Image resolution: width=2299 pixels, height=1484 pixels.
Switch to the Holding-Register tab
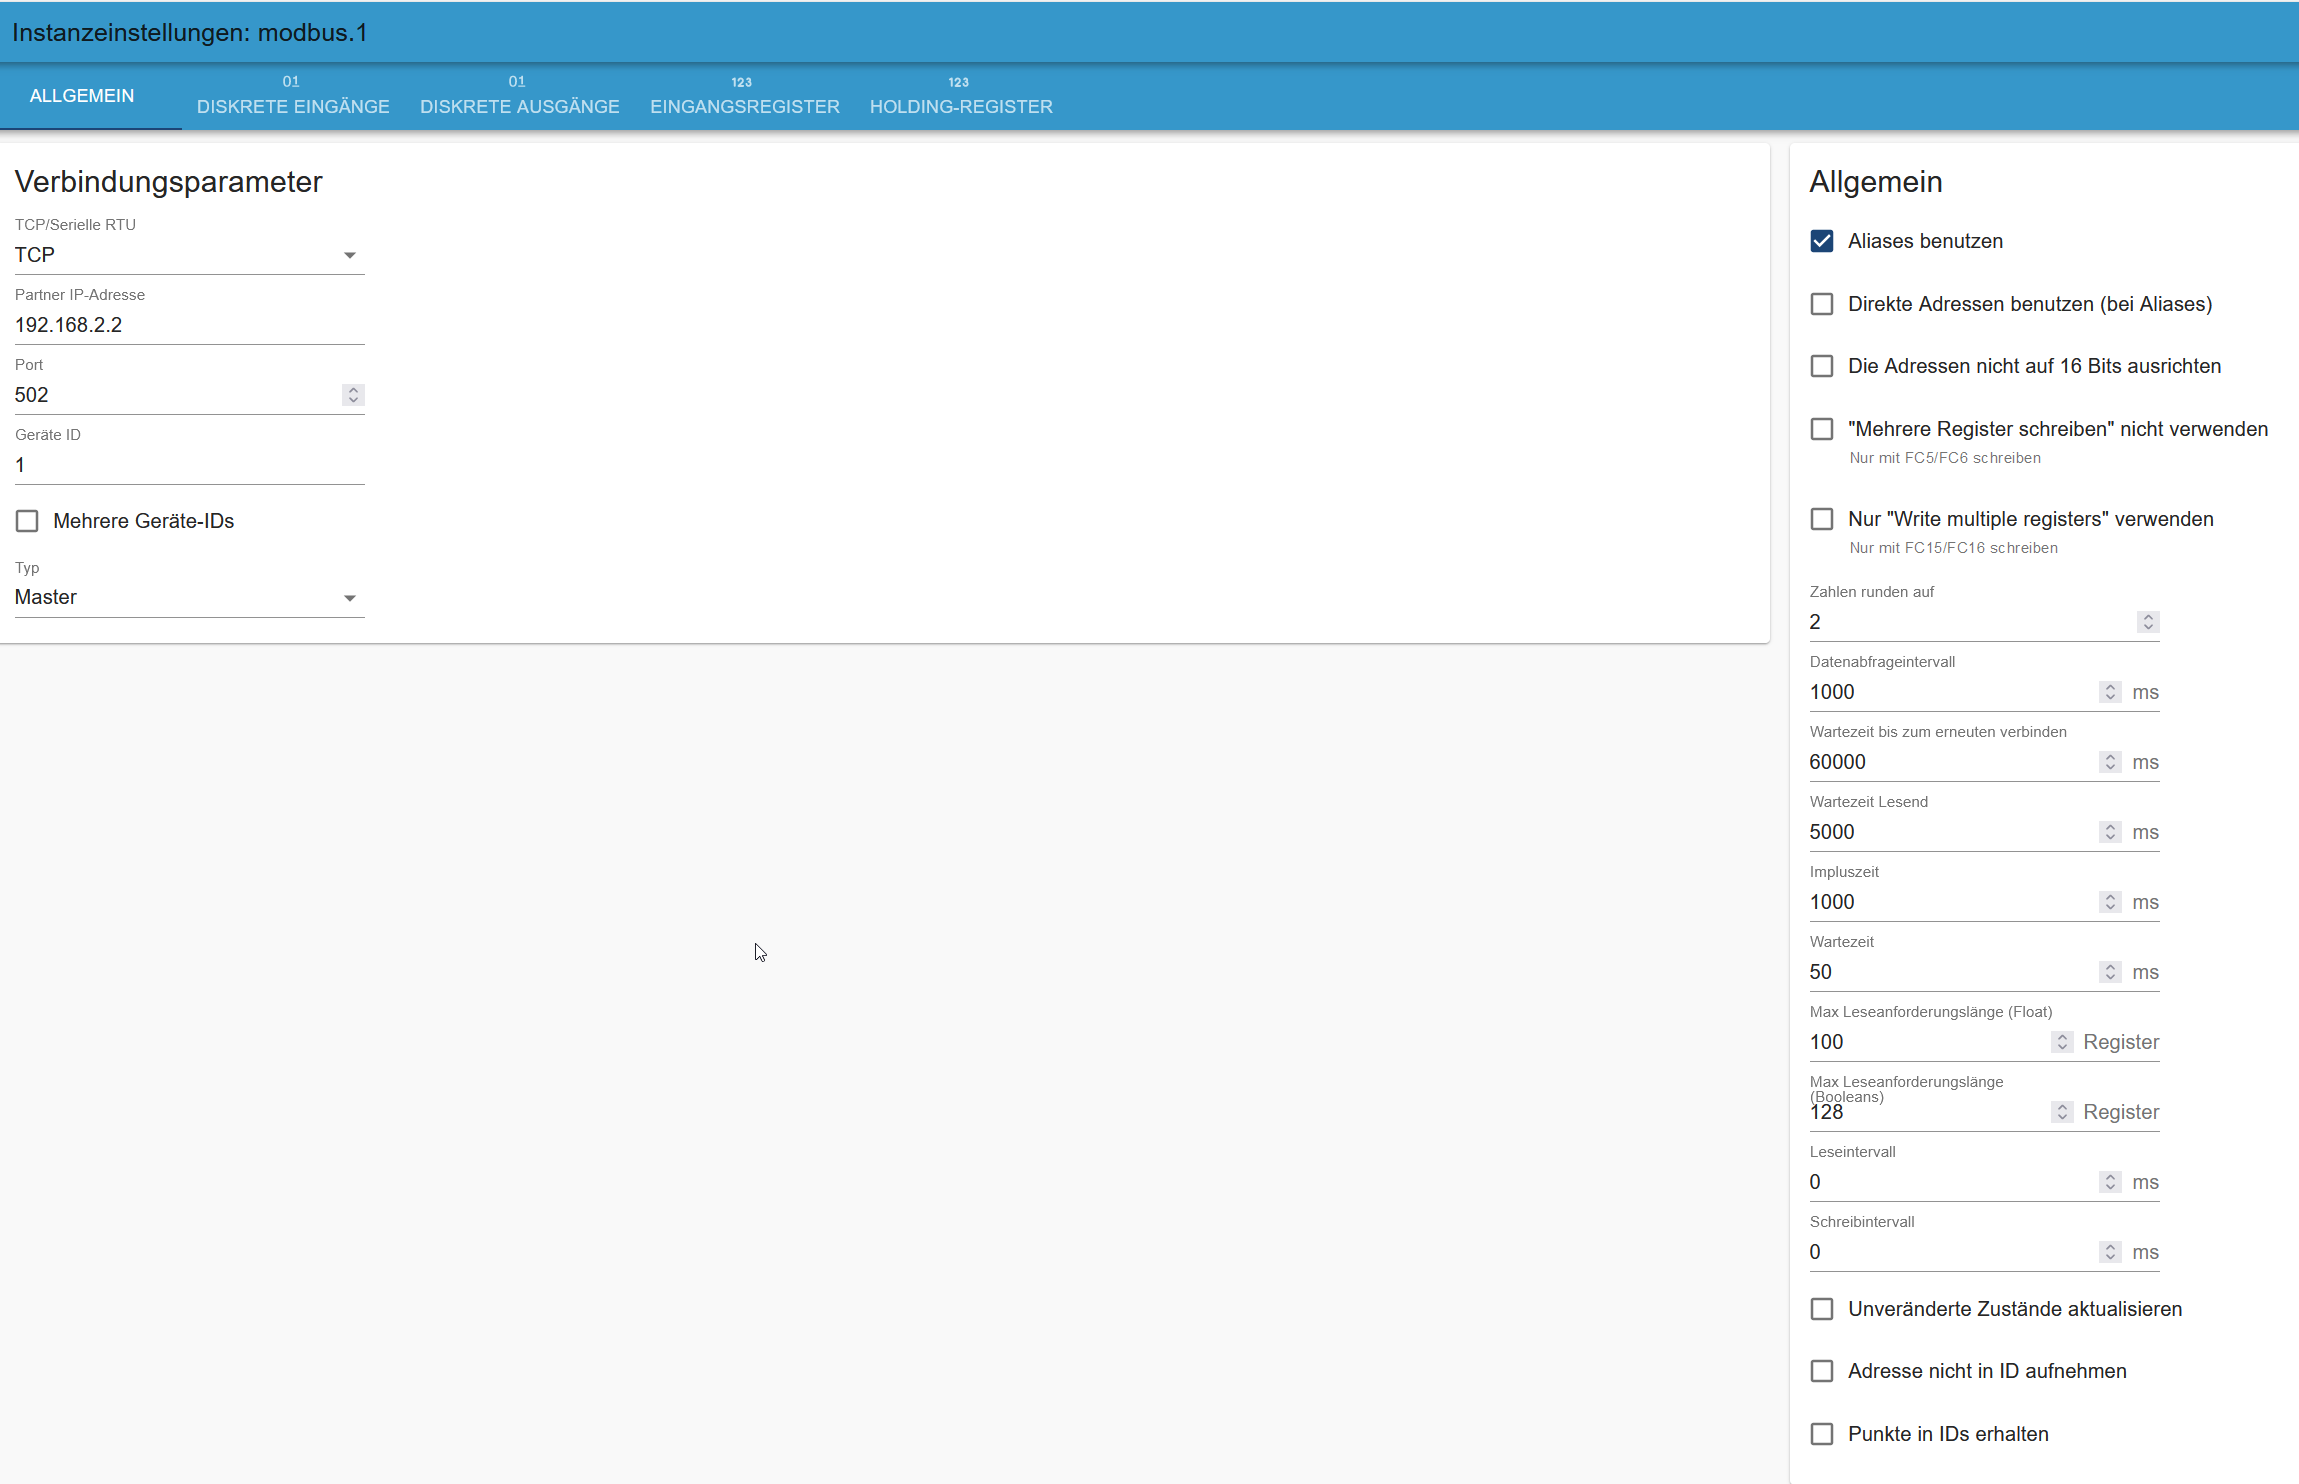click(x=960, y=97)
